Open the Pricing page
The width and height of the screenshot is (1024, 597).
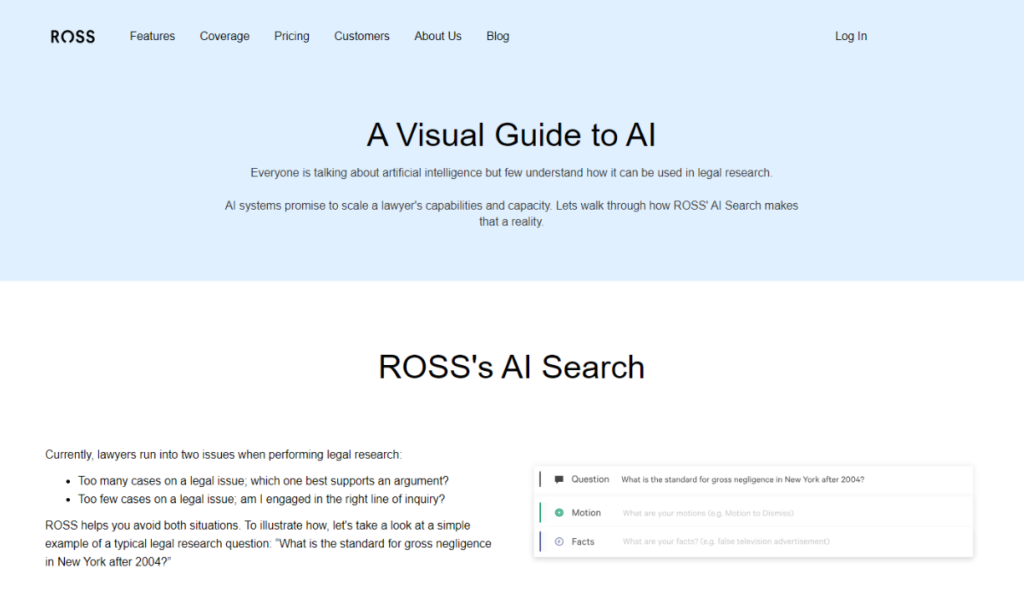pos(292,37)
